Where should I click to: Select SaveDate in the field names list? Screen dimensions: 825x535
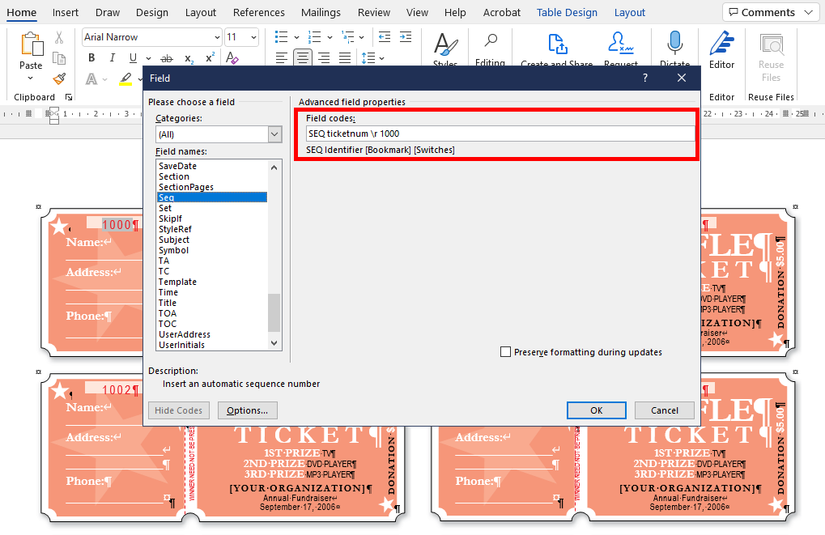click(177, 166)
